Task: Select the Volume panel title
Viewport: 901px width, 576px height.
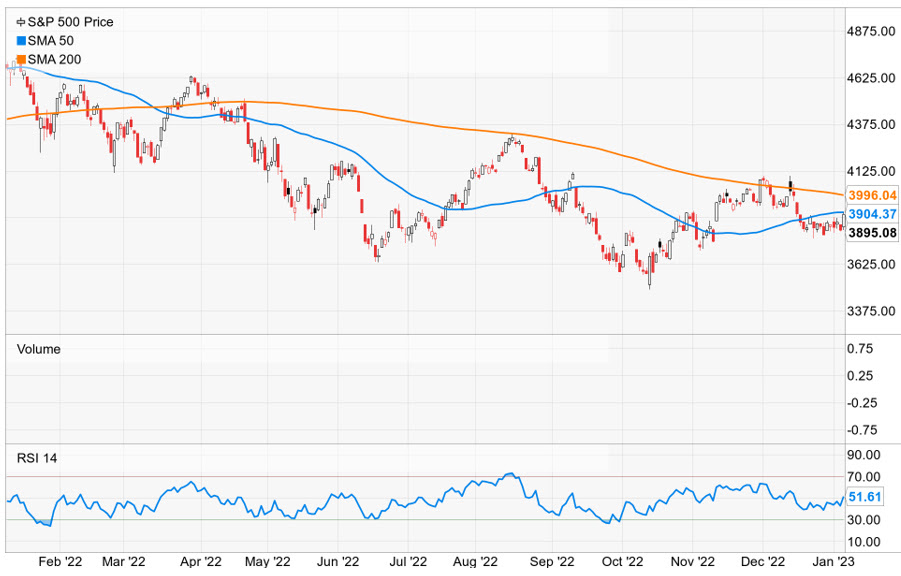Action: [x=40, y=349]
